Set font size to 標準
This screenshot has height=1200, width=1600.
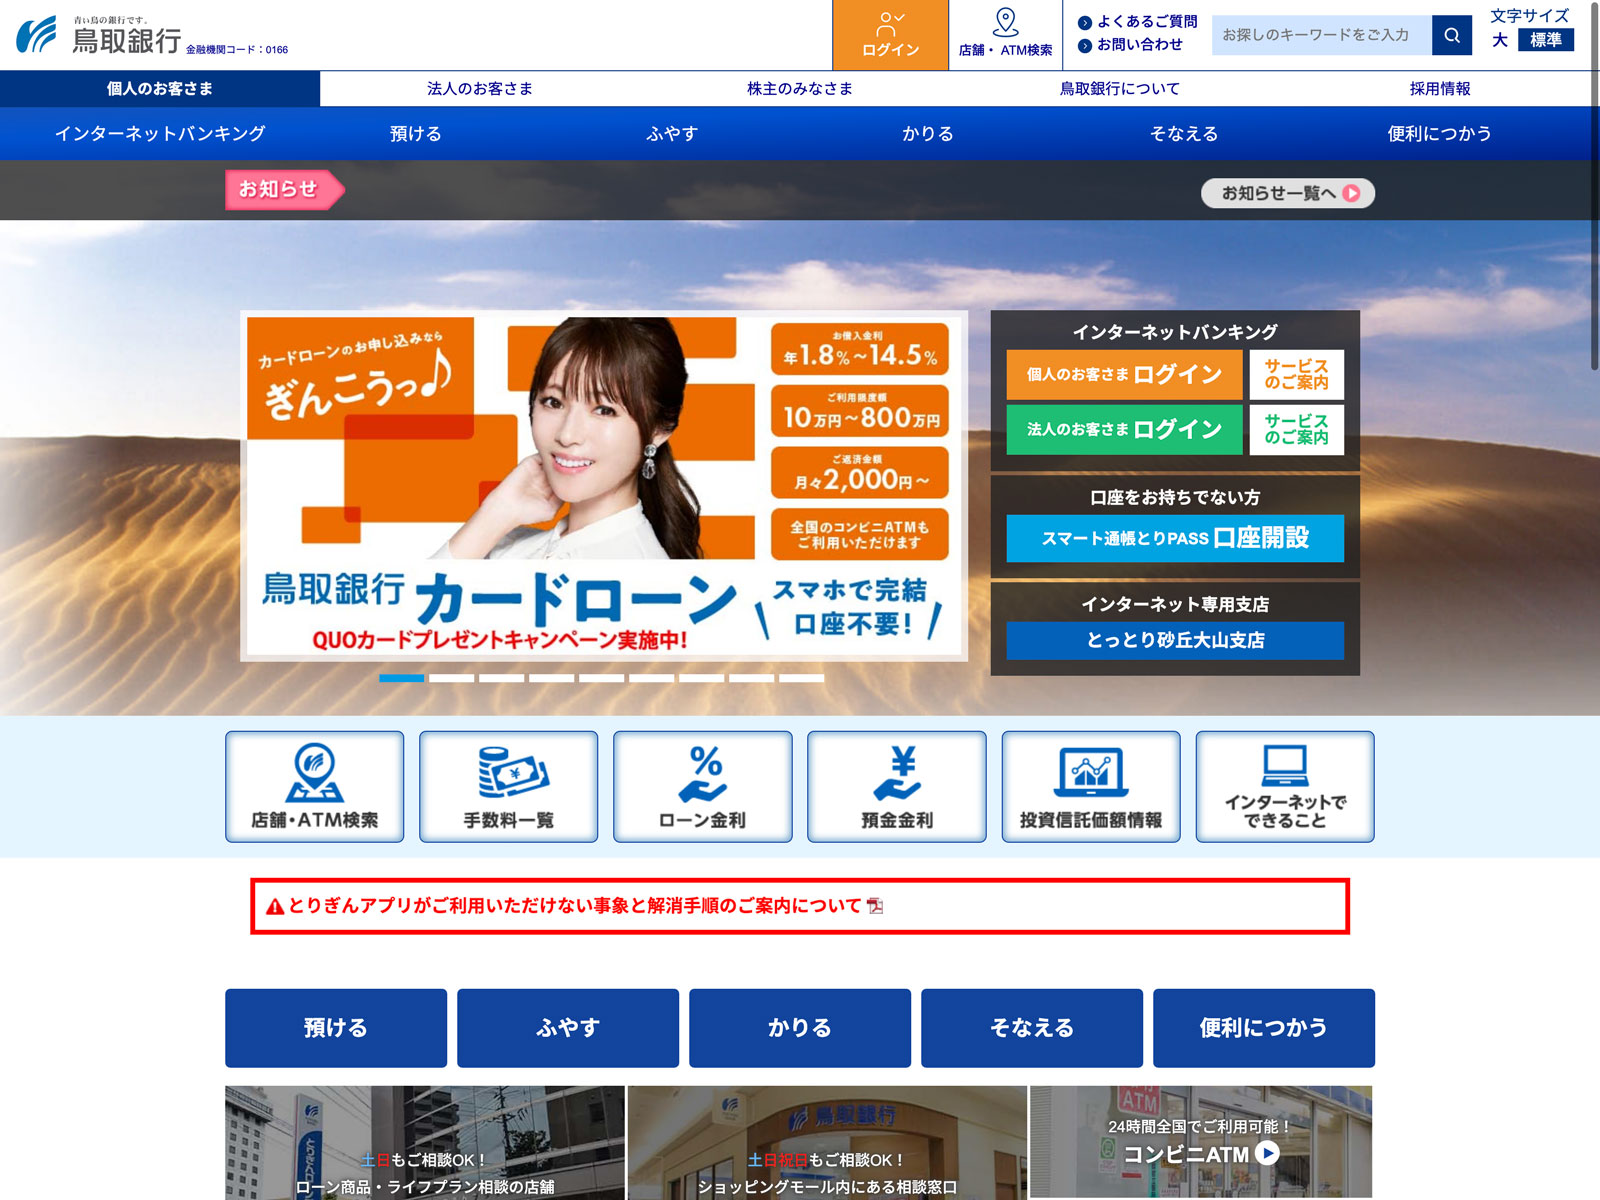1545,40
